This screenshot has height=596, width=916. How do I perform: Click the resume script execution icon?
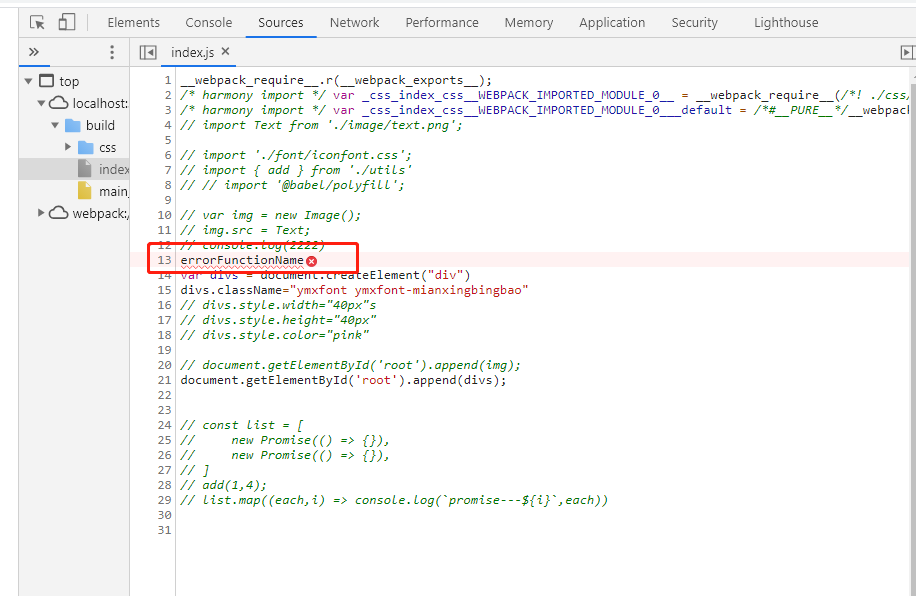907,51
